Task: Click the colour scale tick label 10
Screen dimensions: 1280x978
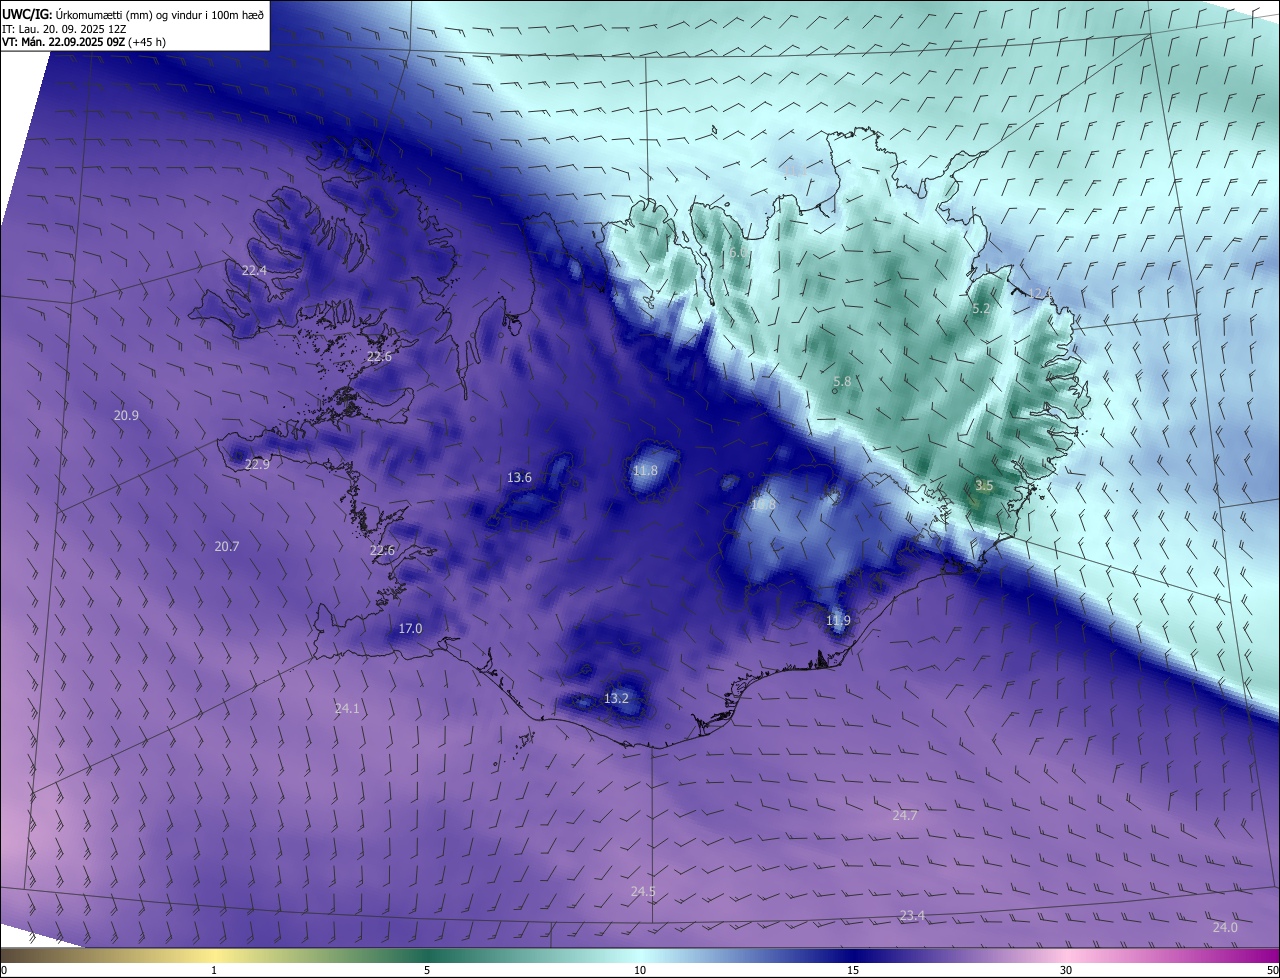Action: point(640,970)
